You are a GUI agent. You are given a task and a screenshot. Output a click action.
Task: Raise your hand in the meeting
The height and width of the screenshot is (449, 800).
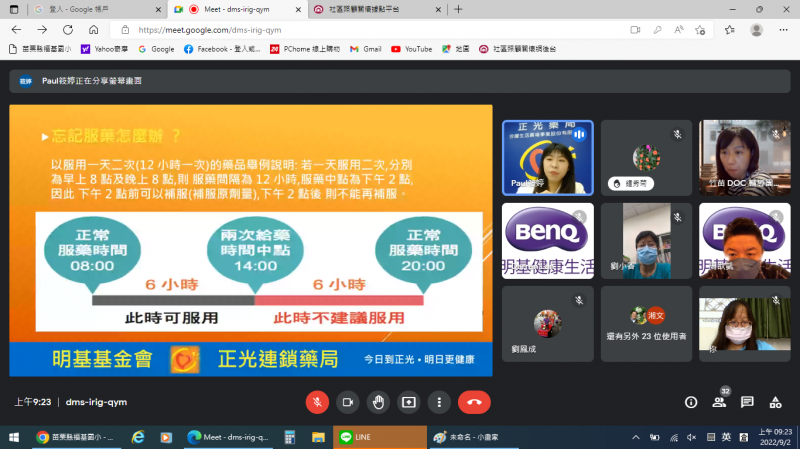(378, 402)
